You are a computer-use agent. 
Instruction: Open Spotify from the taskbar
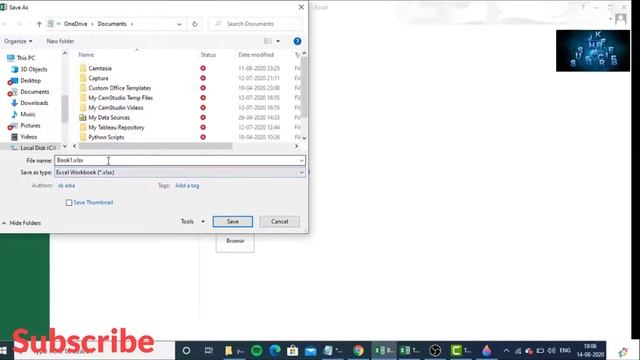[x=257, y=351]
